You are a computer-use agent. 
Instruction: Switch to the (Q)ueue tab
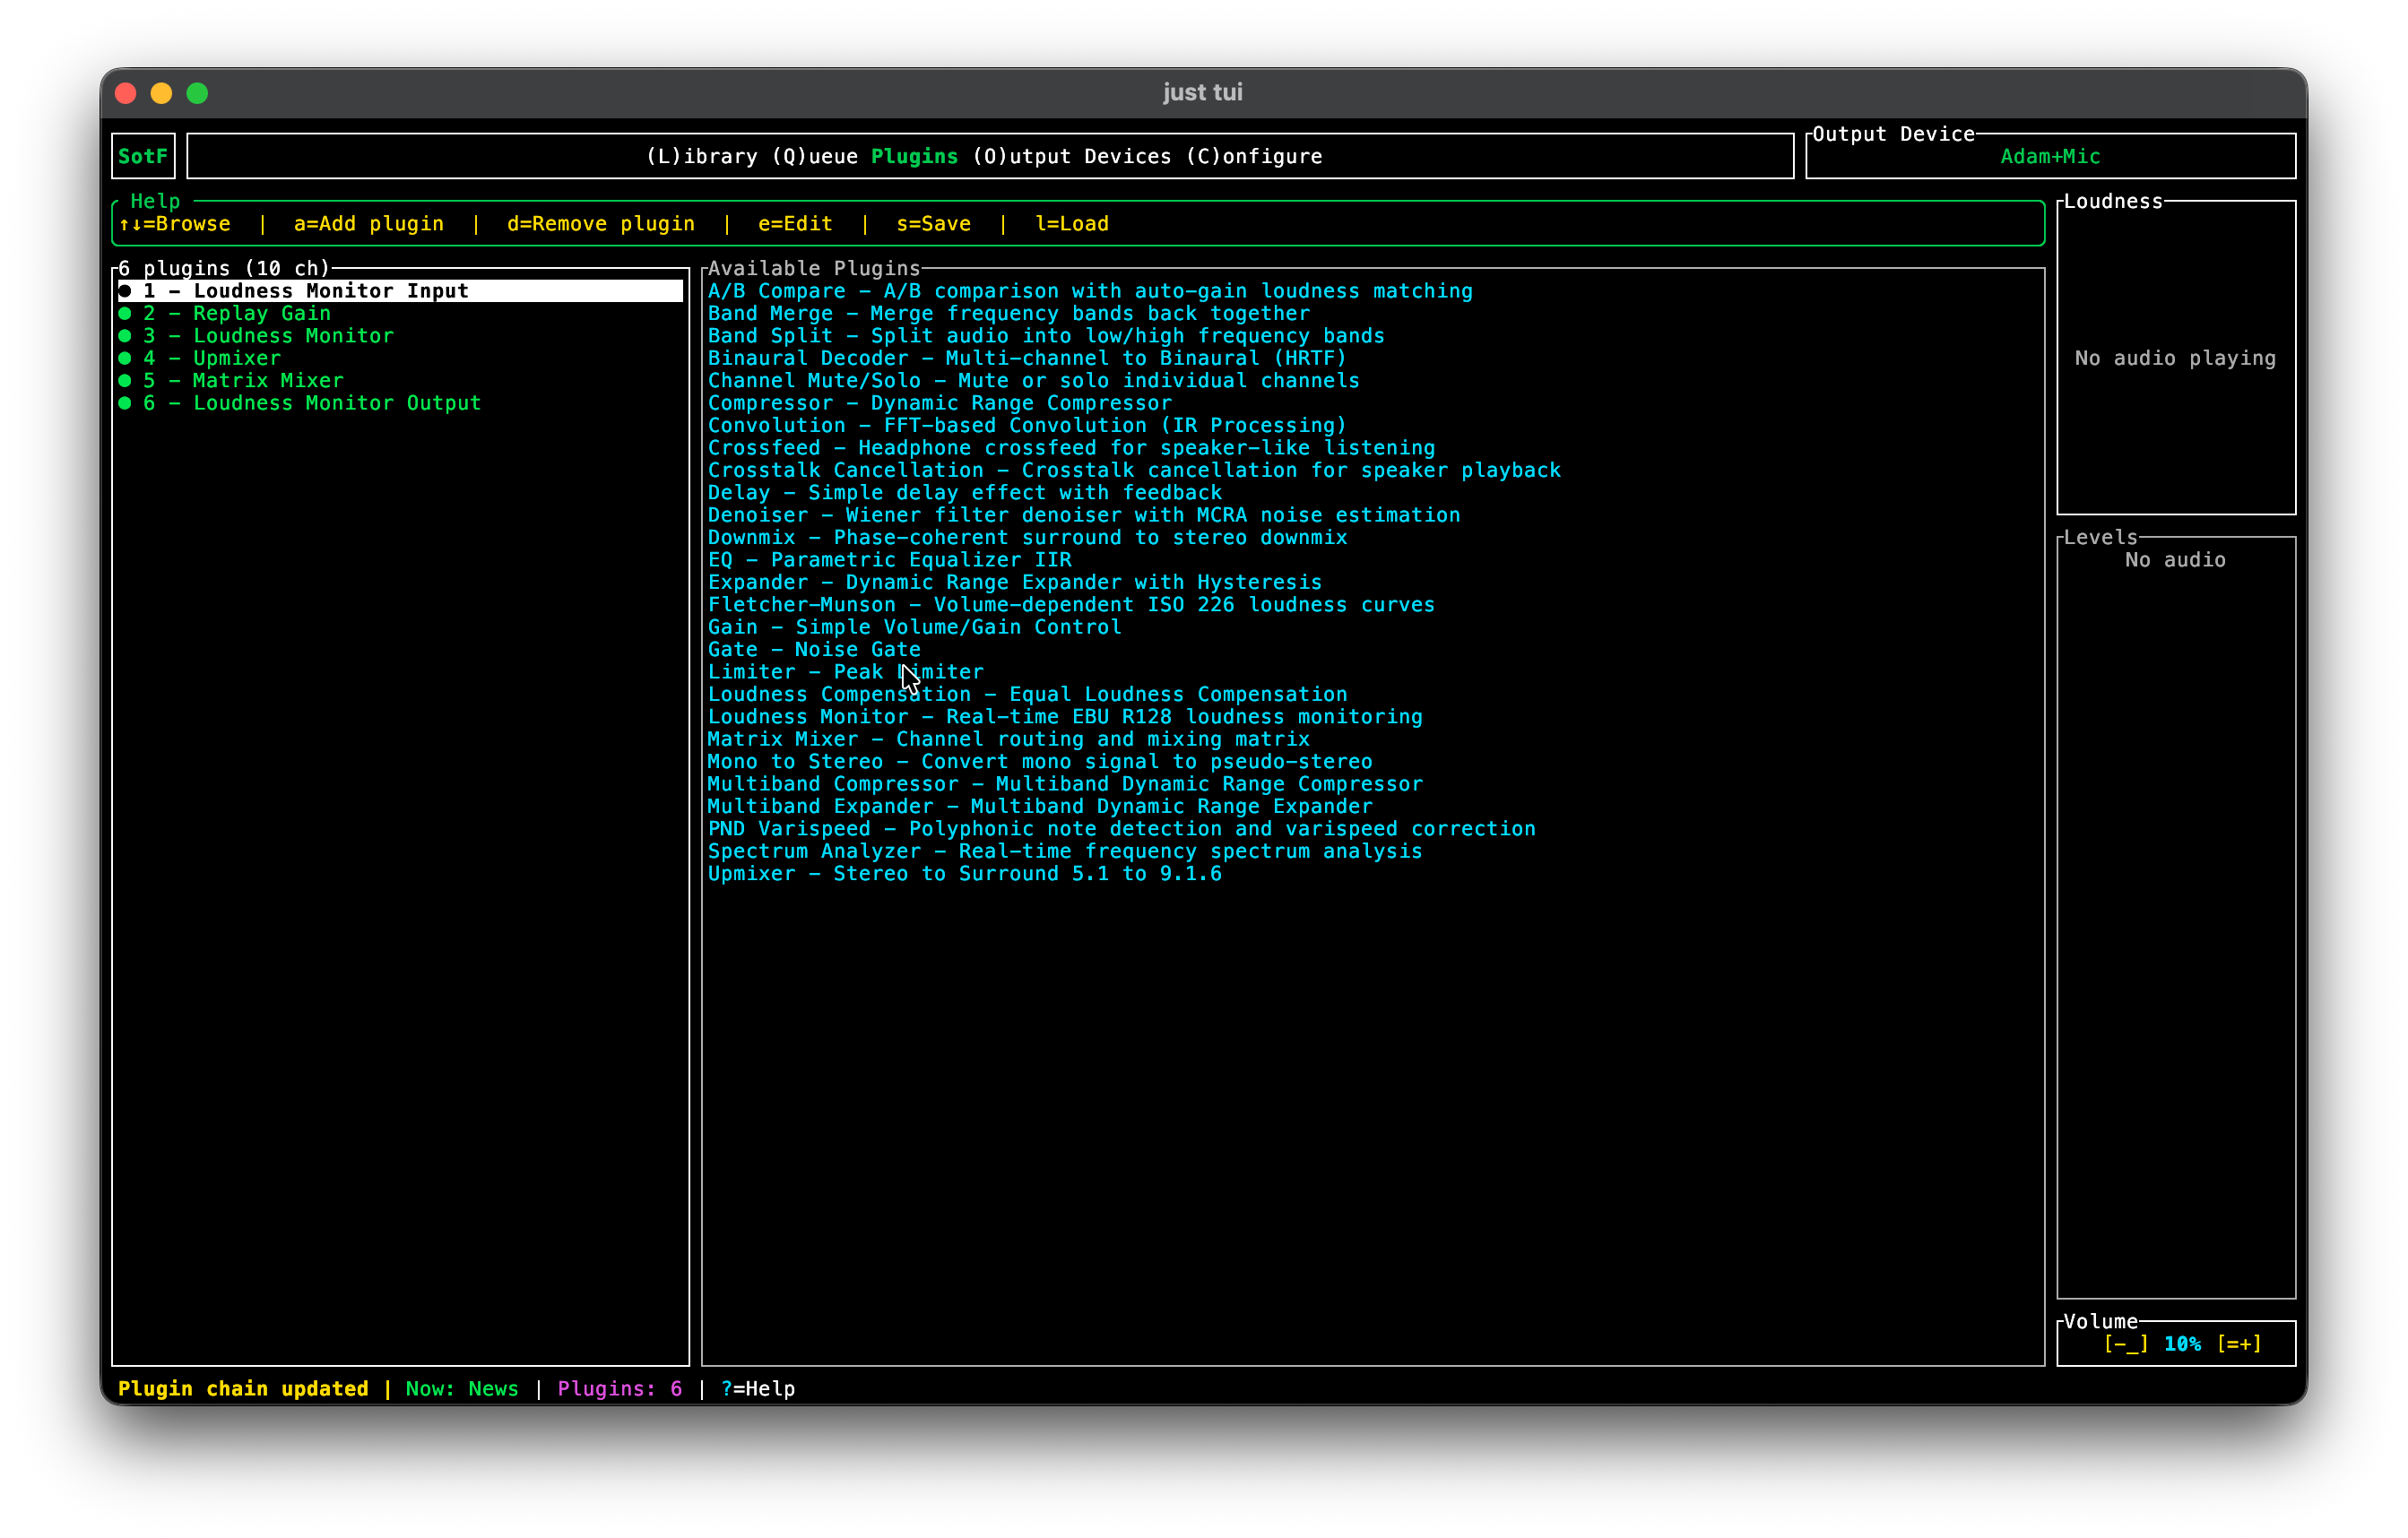[x=815, y=156]
